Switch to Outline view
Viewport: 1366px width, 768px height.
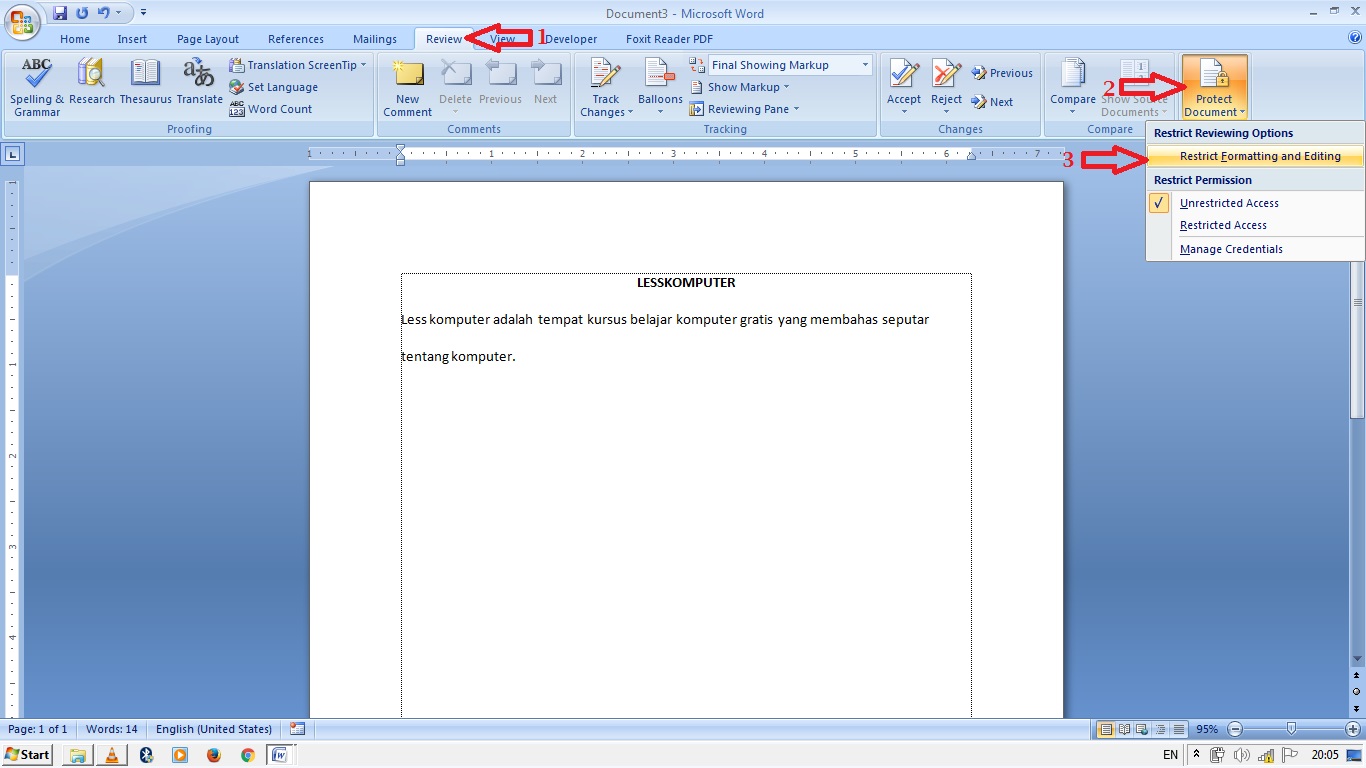pos(1160,729)
